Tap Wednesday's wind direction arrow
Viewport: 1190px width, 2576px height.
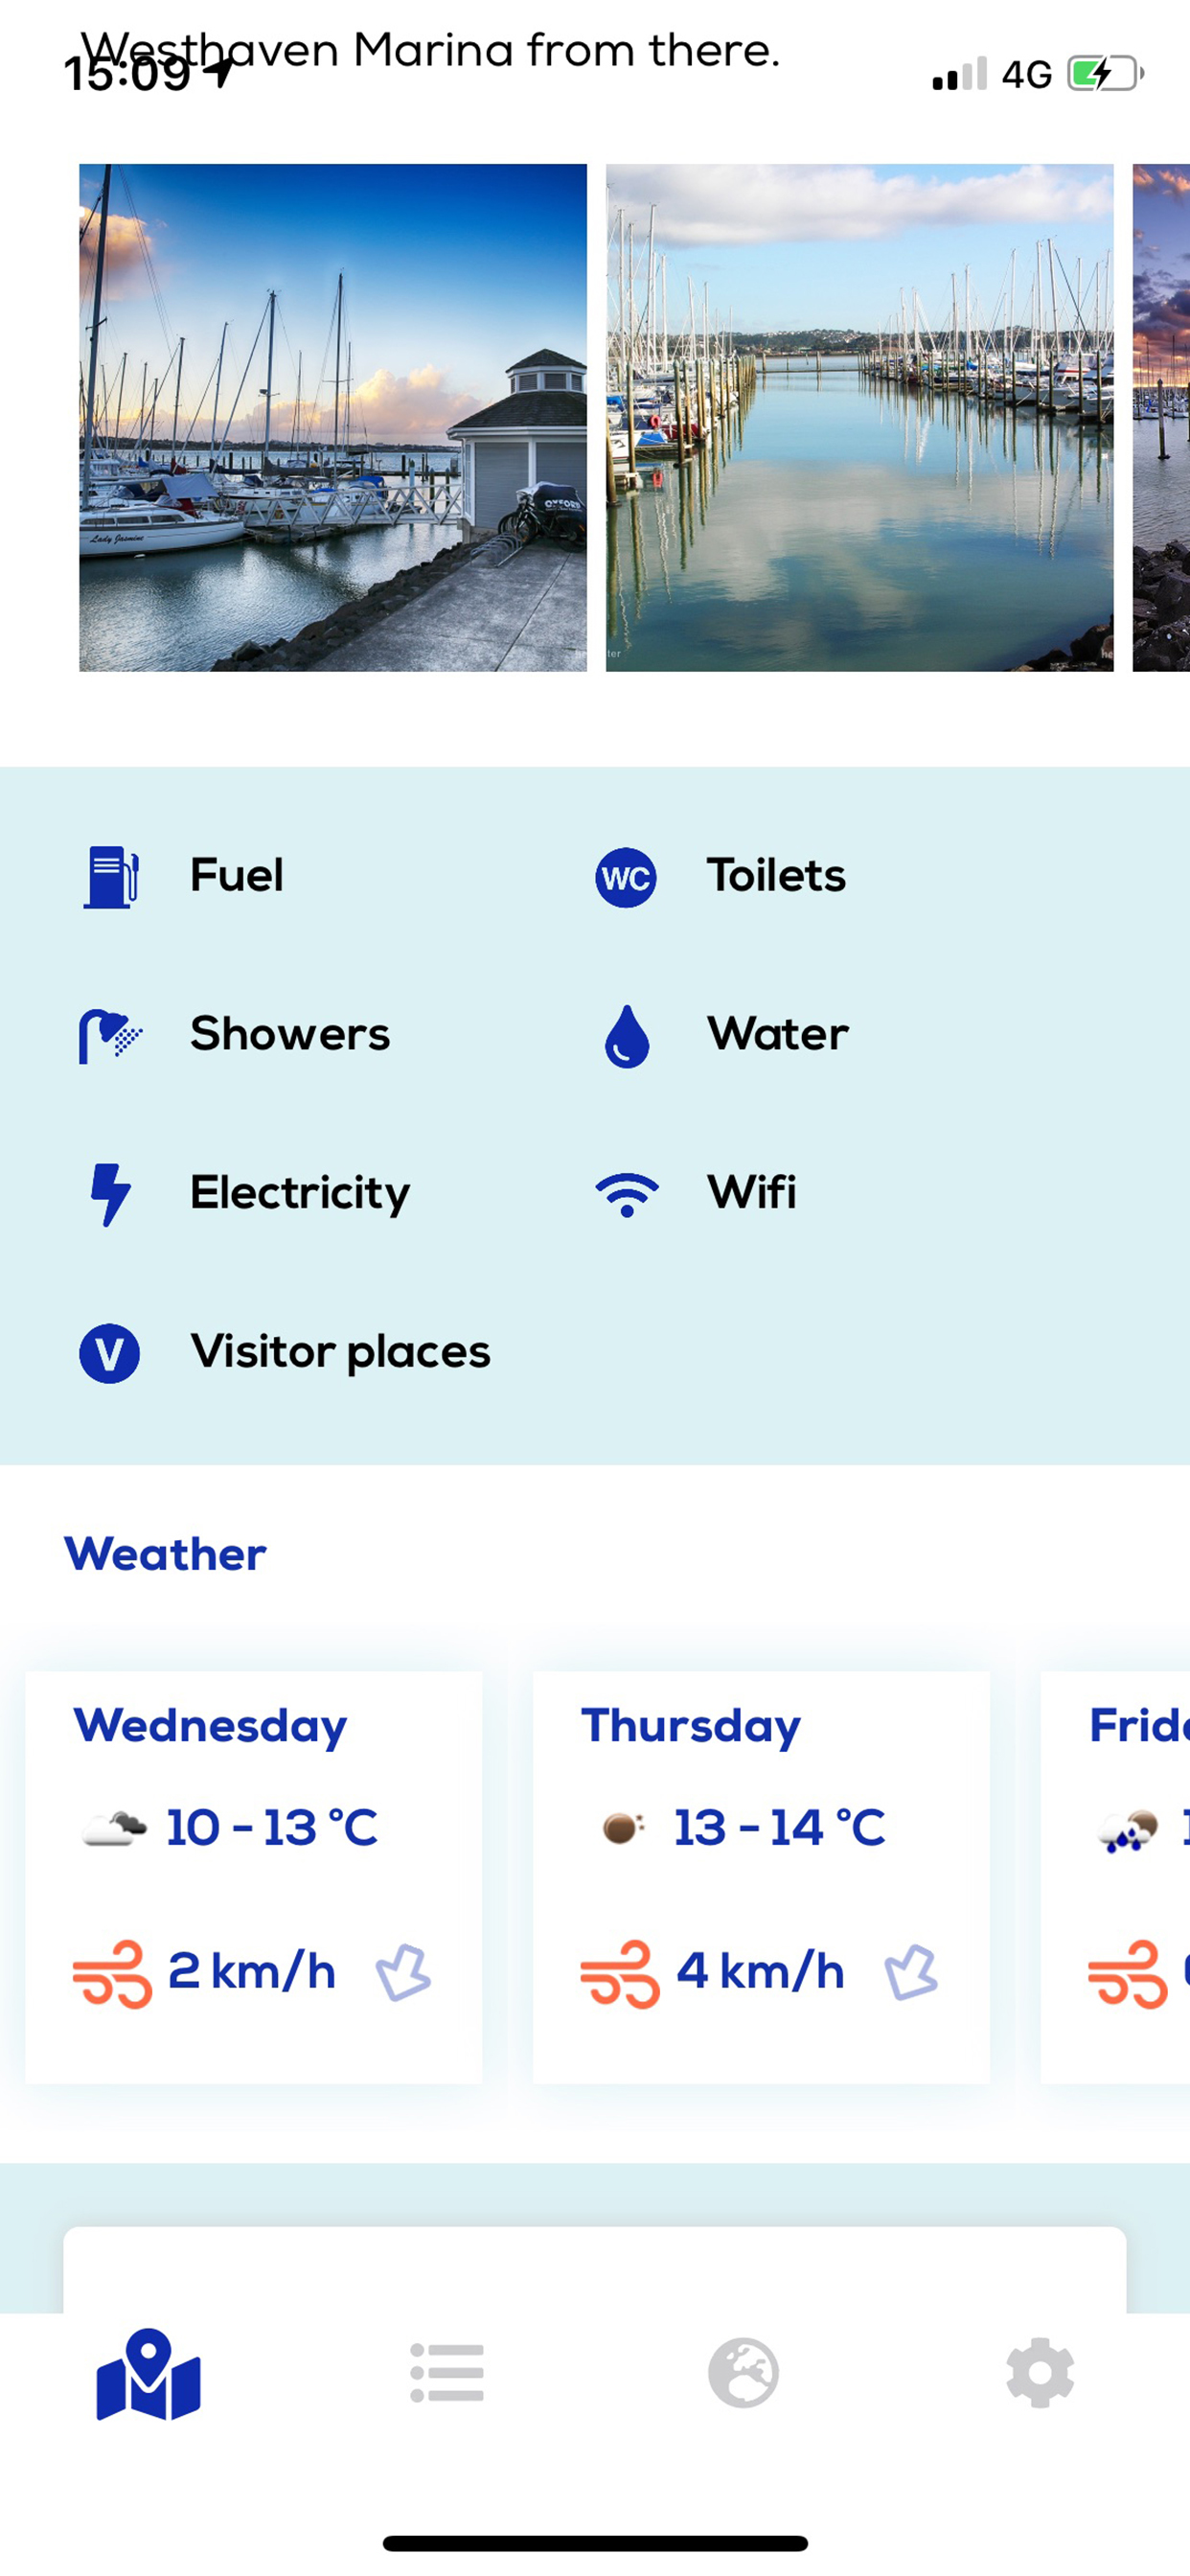click(x=403, y=1972)
